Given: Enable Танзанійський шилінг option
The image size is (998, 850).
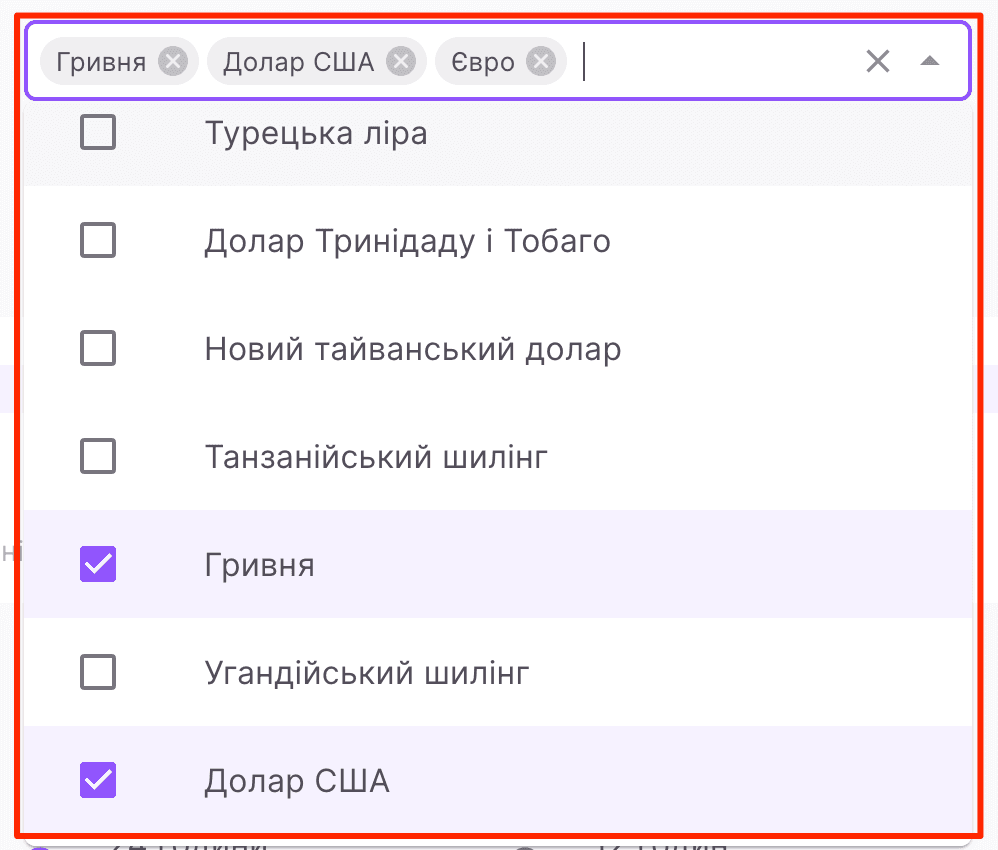Looking at the screenshot, I should coord(97,456).
